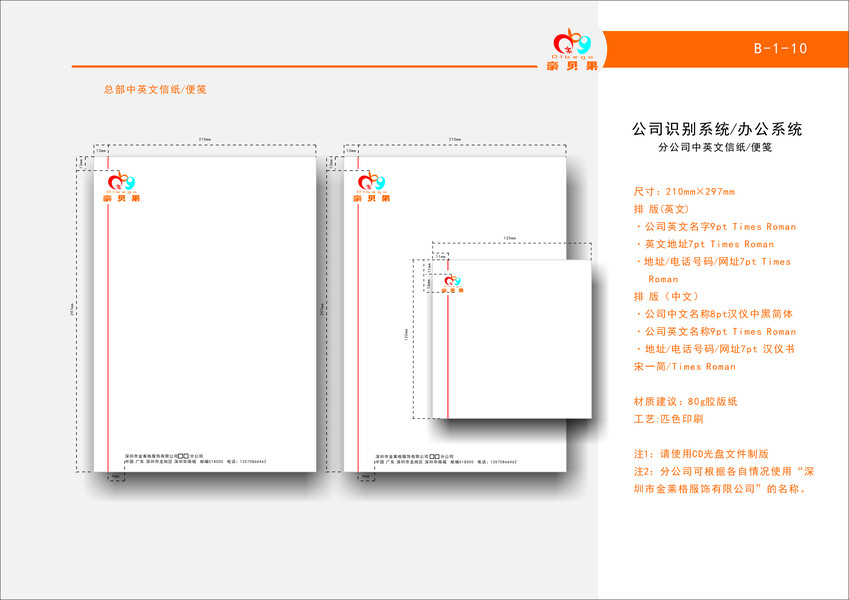Screen dimensions: 849x600
Task: Click the line "公司英文名字9pt Times Roman"
Action: [x=716, y=227]
